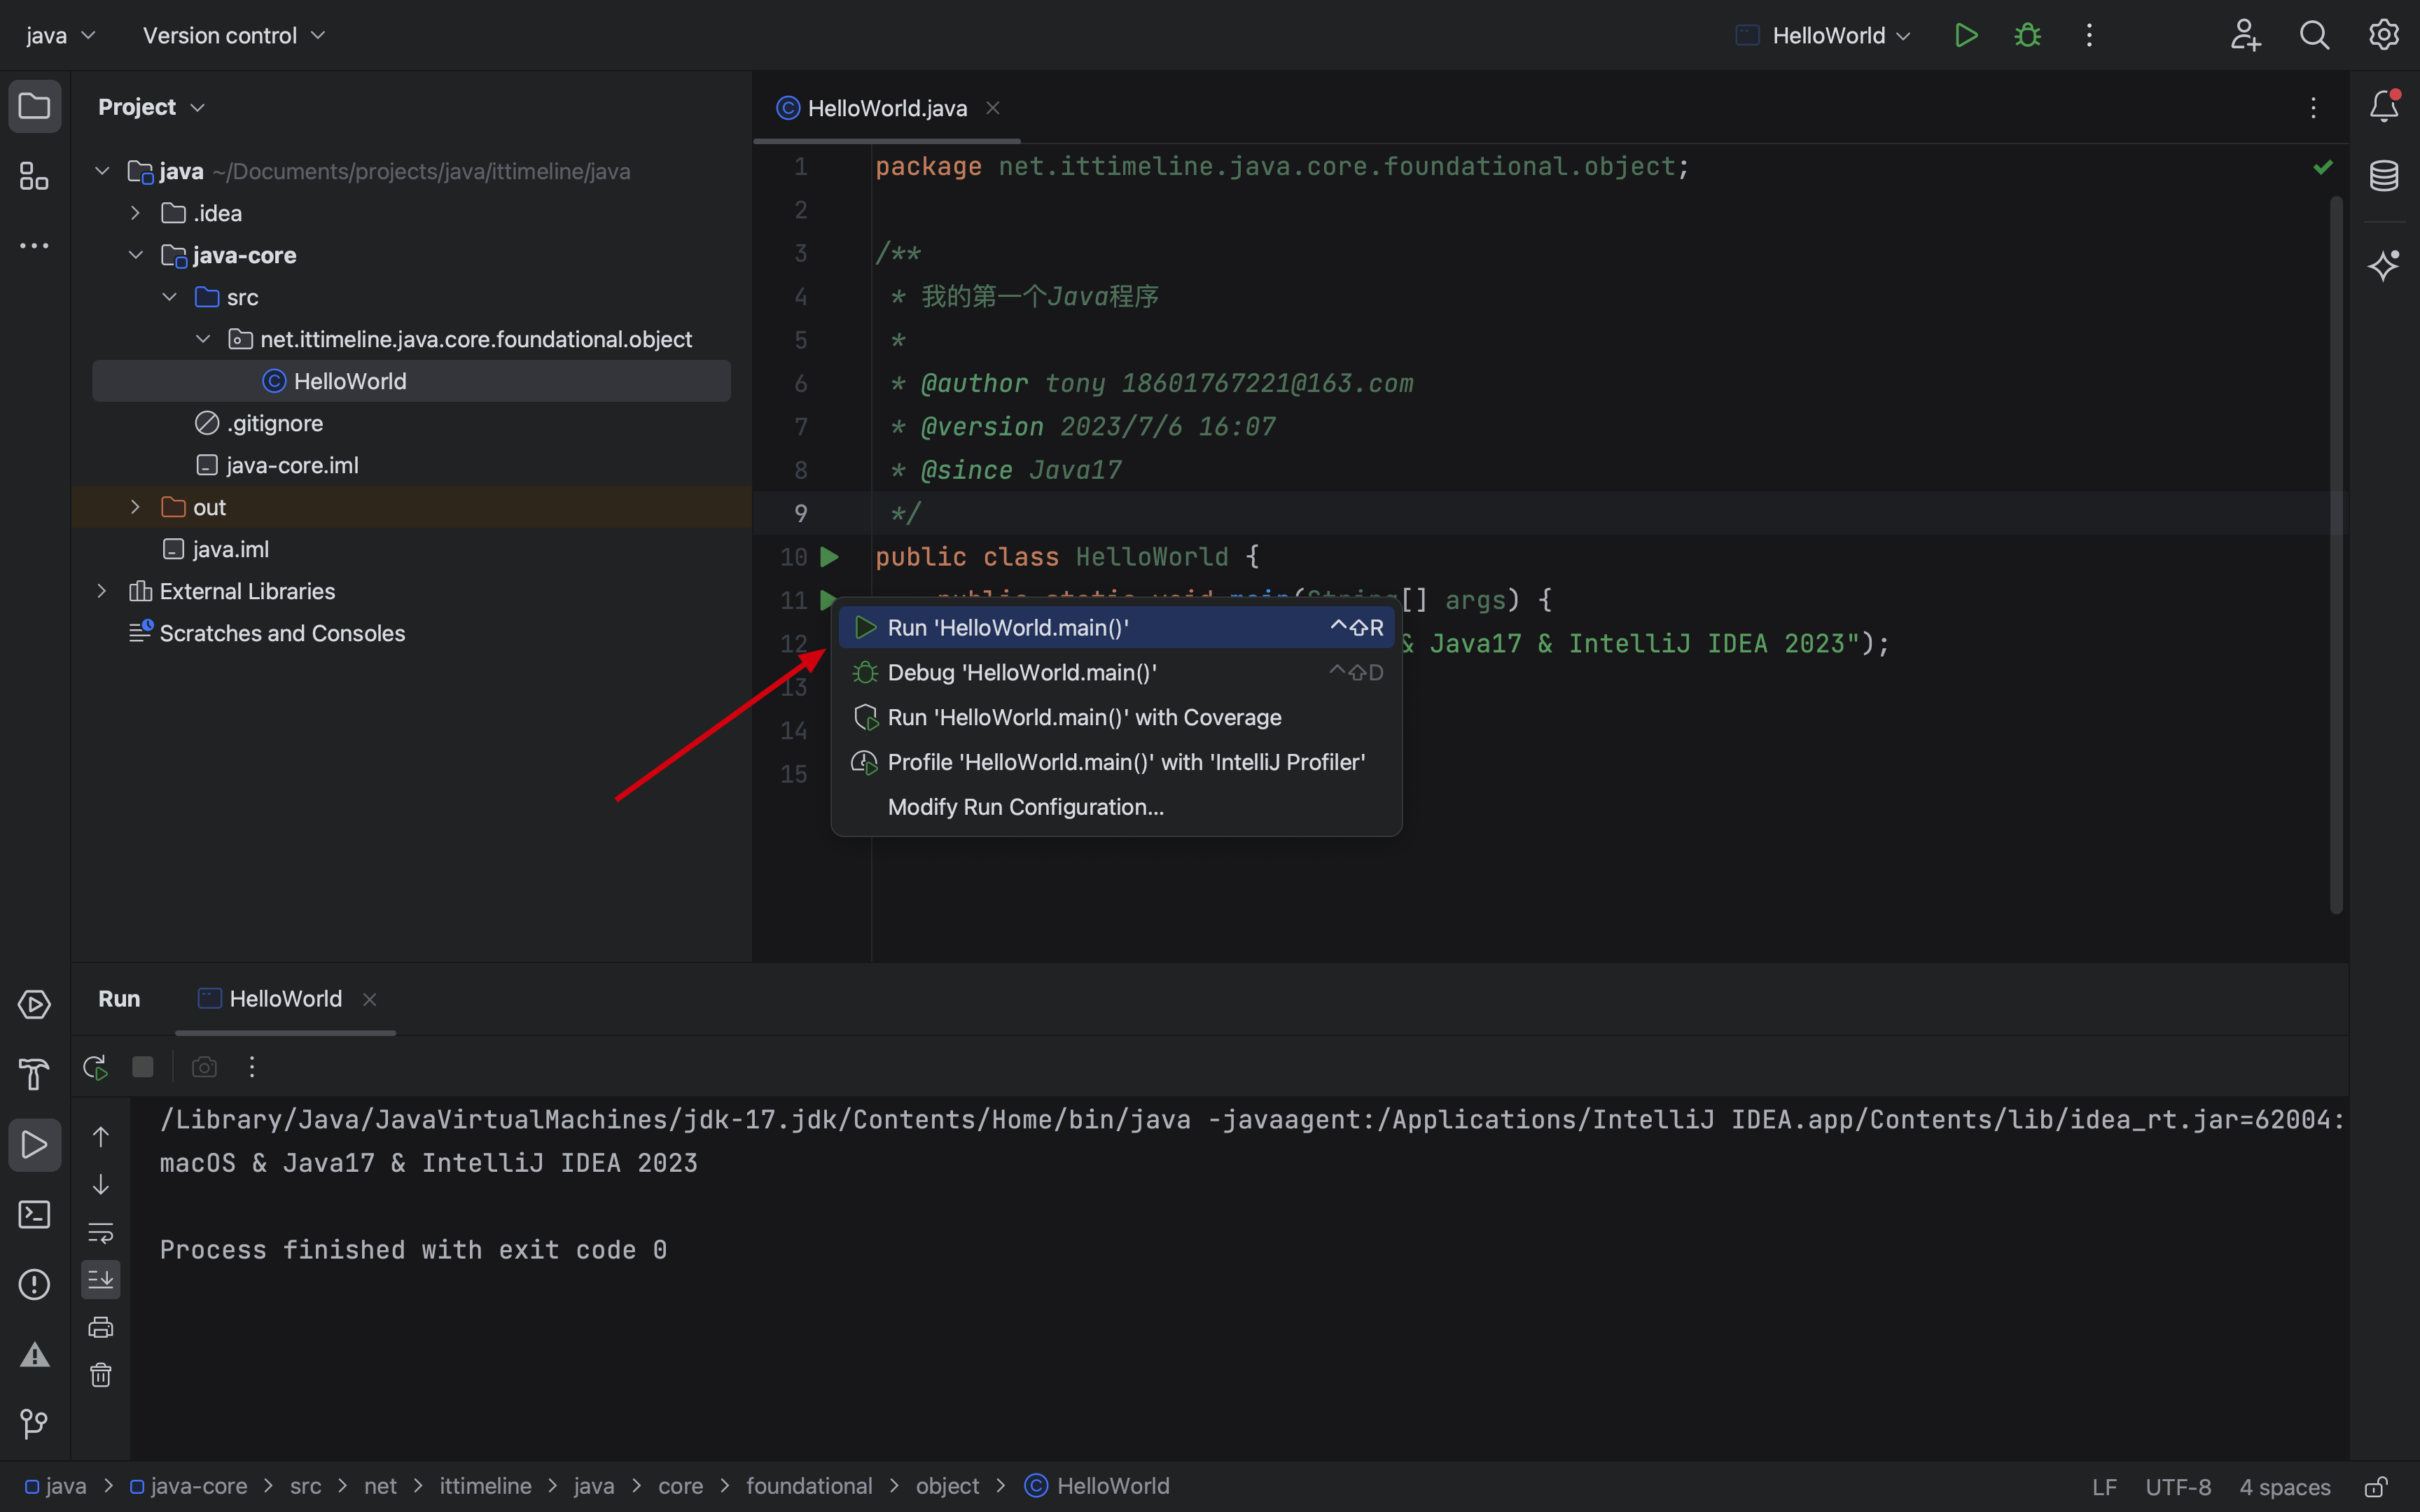Click run gutter icon on line 10
Viewport: 2420px width, 1512px height.
pos(829,556)
